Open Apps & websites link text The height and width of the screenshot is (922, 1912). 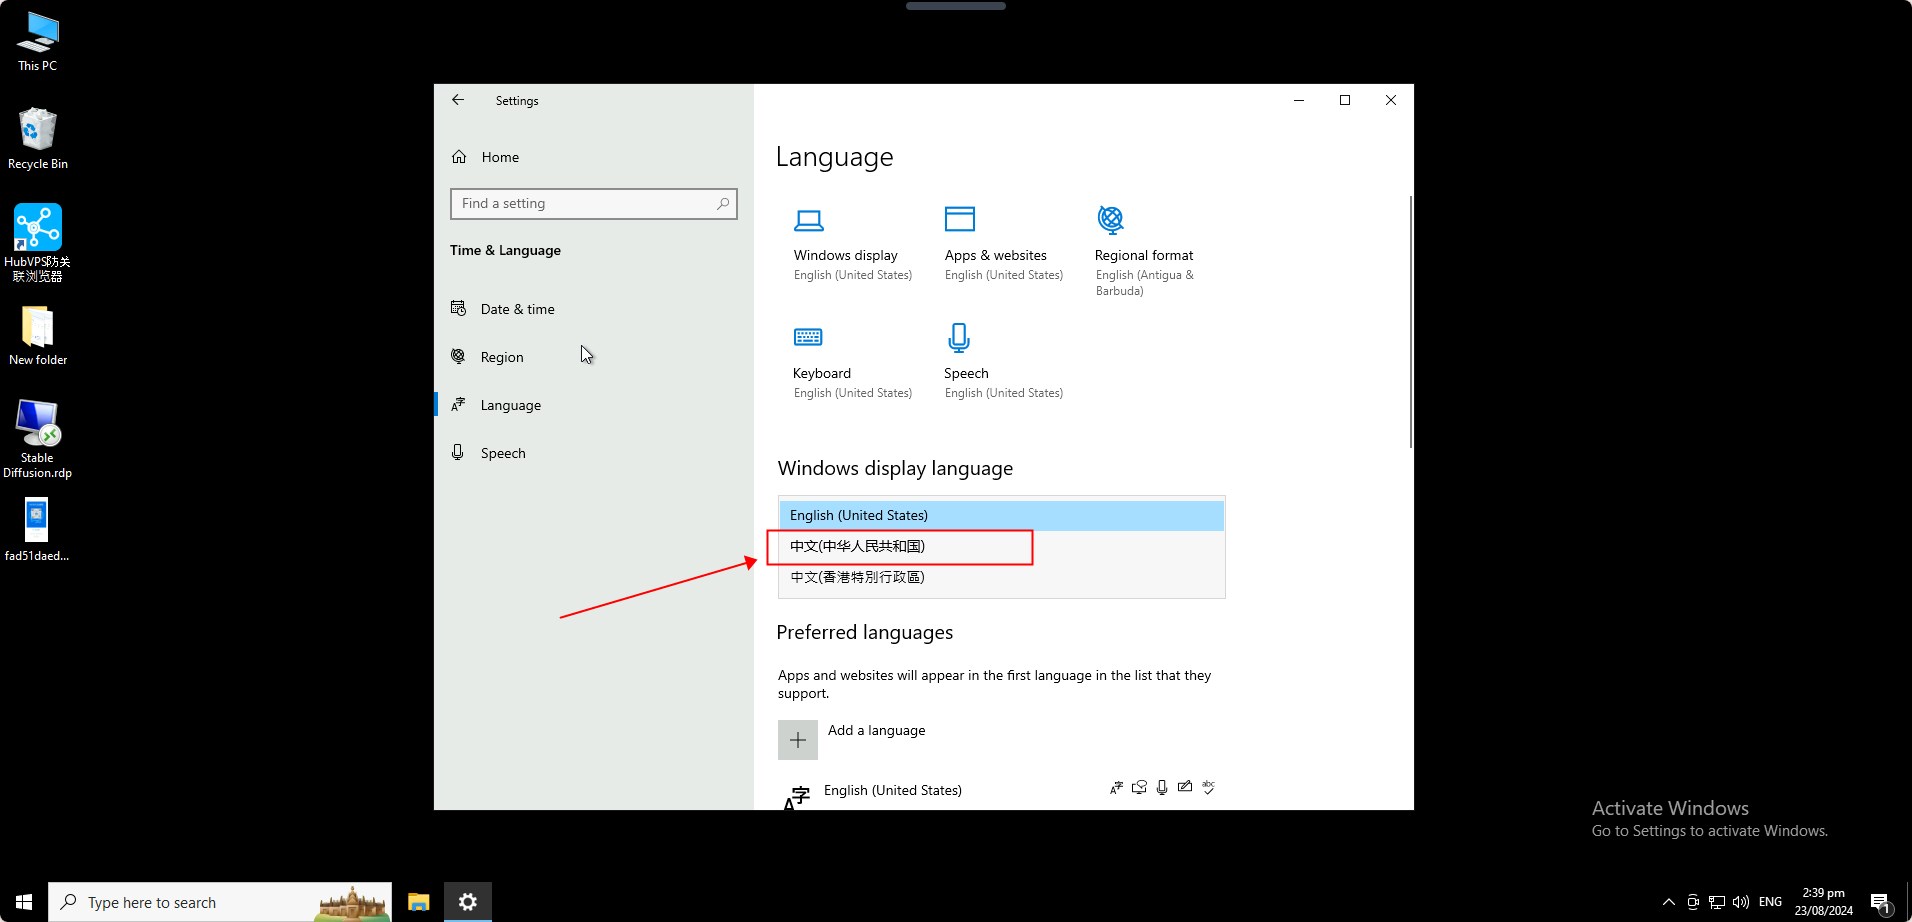pos(996,256)
